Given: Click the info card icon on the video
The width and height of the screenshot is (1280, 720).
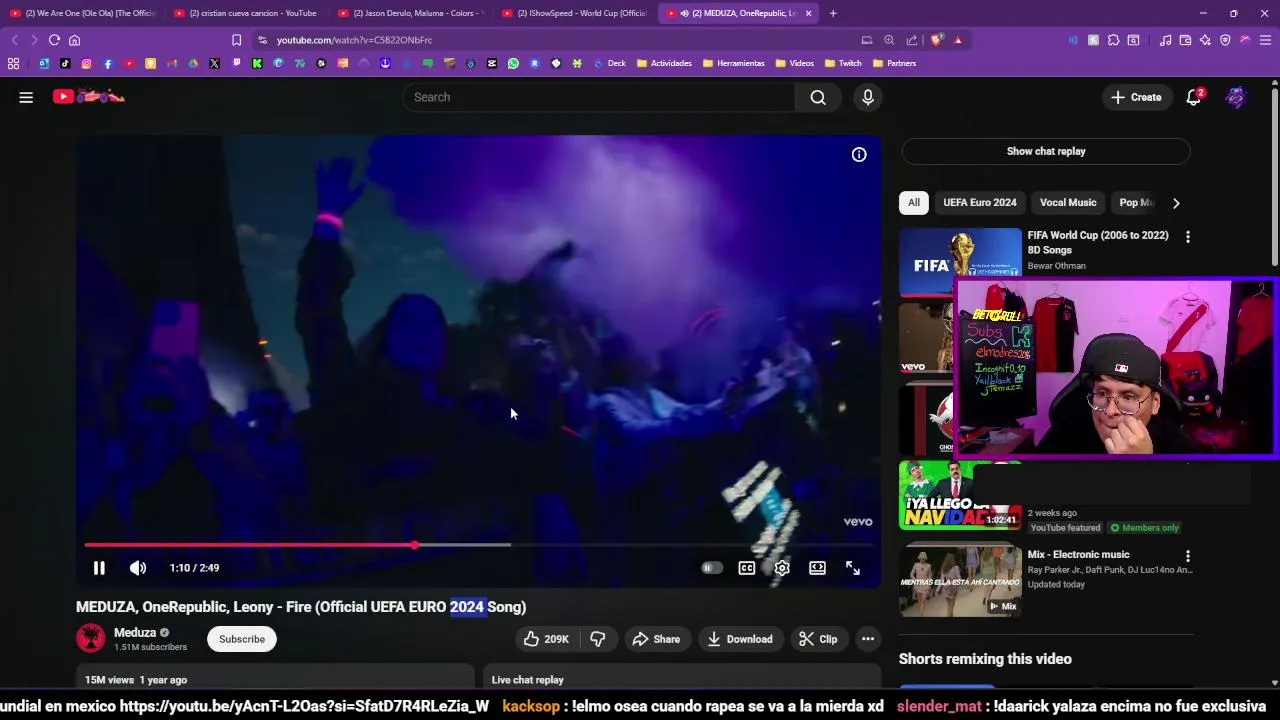Looking at the screenshot, I should coord(859,154).
